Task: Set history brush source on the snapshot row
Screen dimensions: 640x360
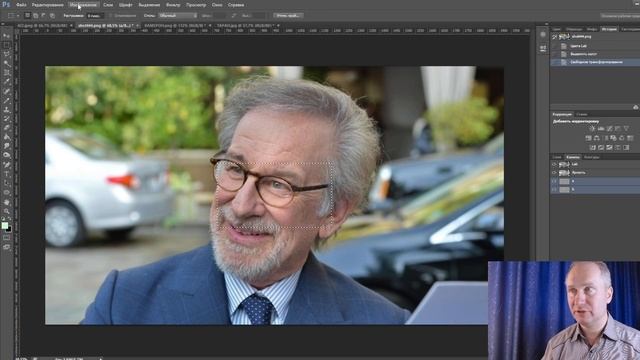Action: (x=554, y=37)
